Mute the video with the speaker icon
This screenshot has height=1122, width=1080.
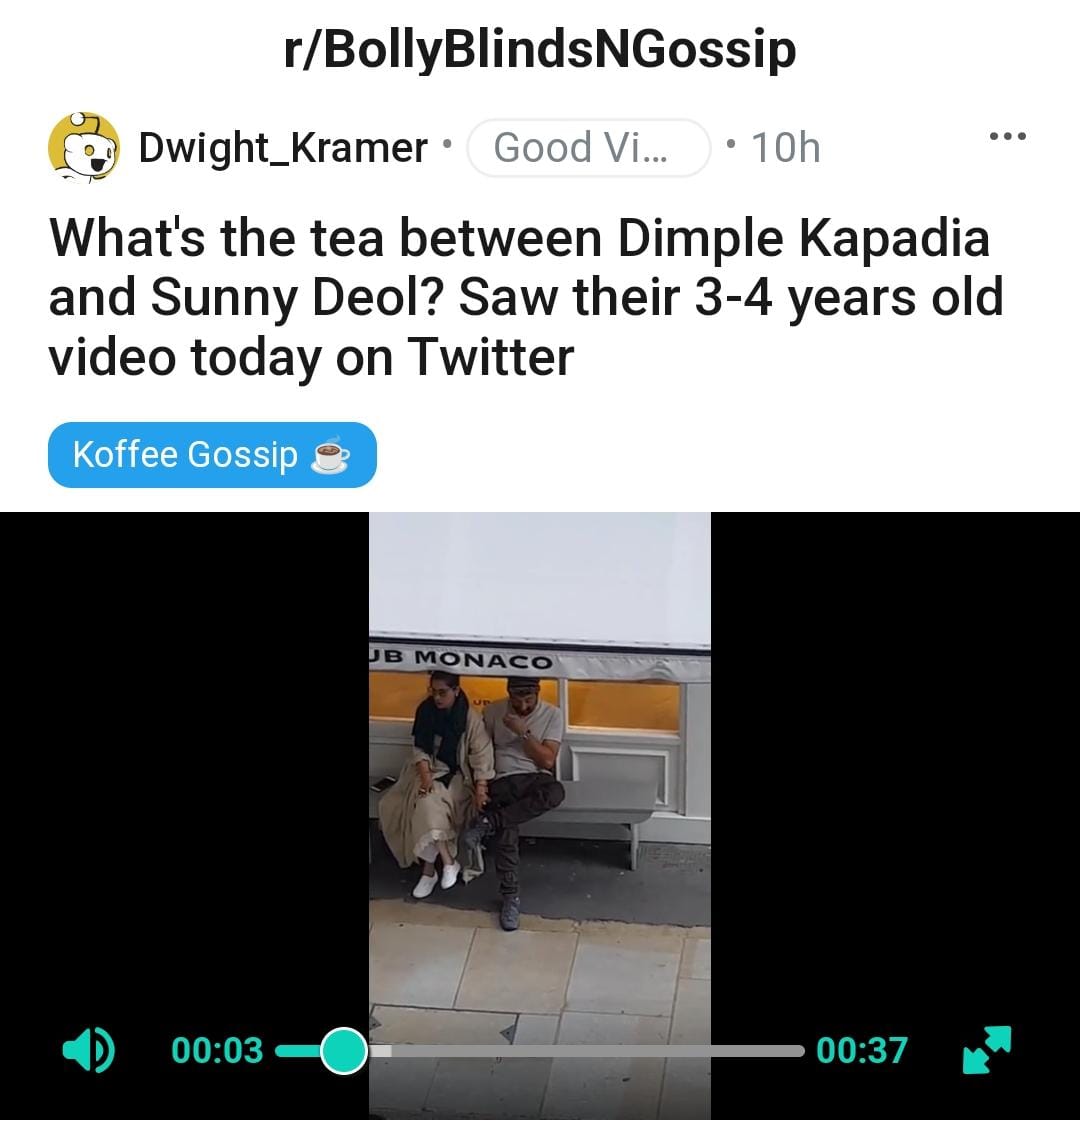pyautogui.click(x=88, y=1050)
